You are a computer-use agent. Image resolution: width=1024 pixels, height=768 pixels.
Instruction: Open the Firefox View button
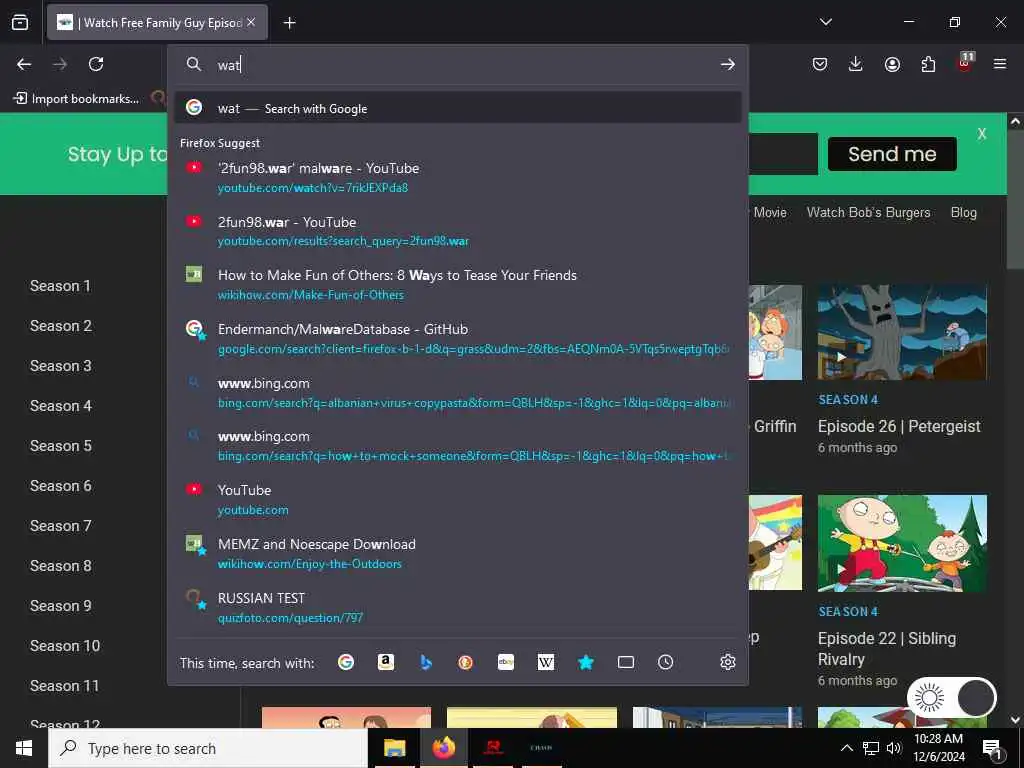click(20, 22)
